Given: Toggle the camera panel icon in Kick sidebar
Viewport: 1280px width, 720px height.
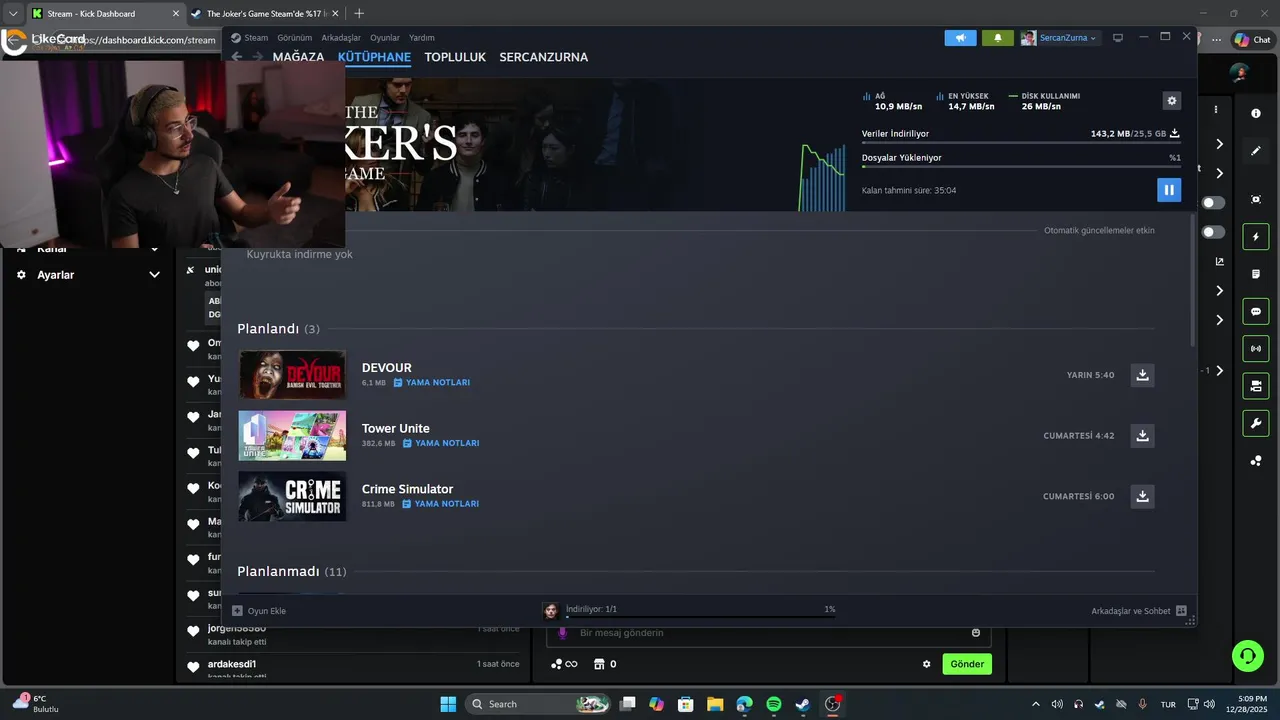Looking at the screenshot, I should pyautogui.click(x=1256, y=385).
